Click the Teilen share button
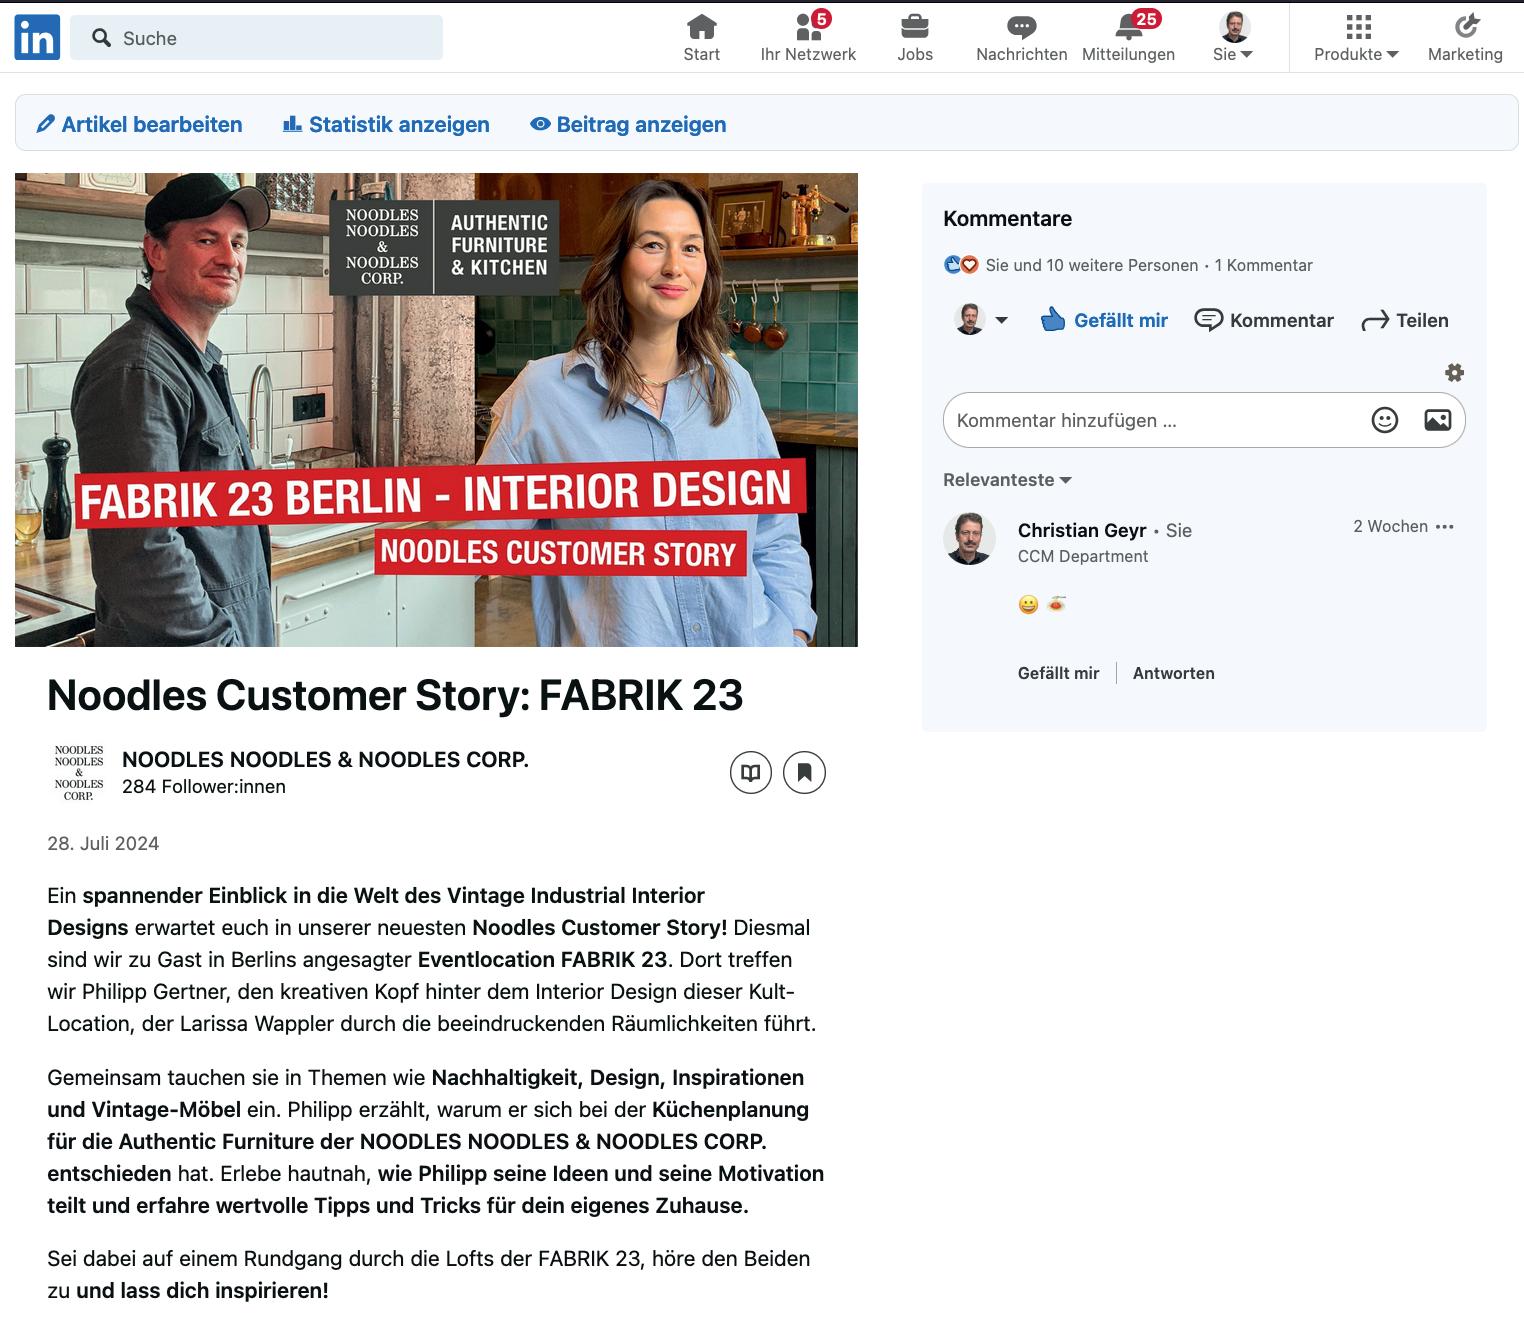 pos(1405,320)
